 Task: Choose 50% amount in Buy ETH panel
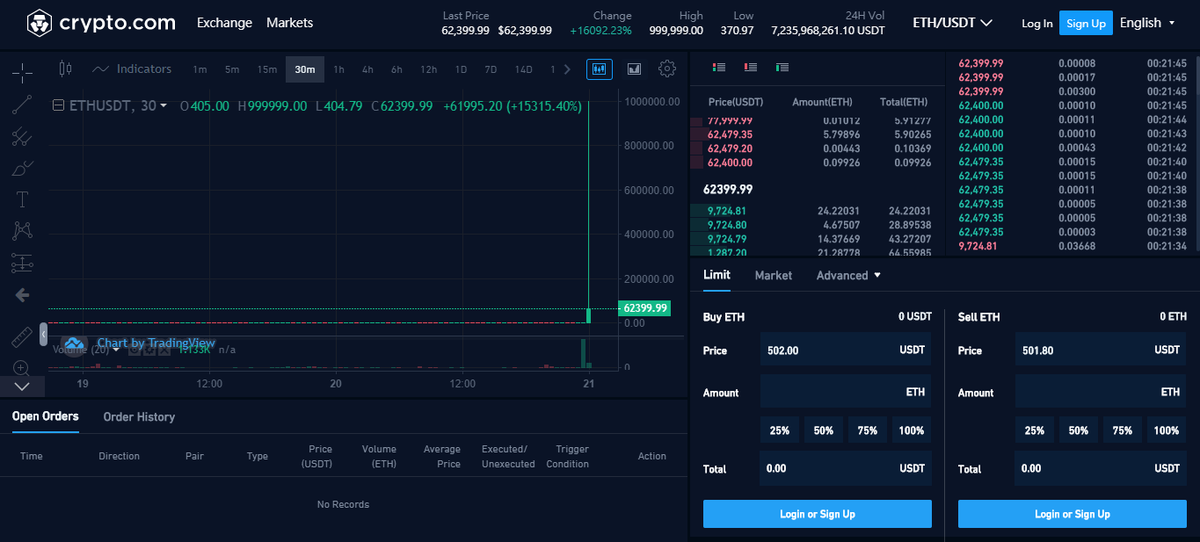click(823, 431)
